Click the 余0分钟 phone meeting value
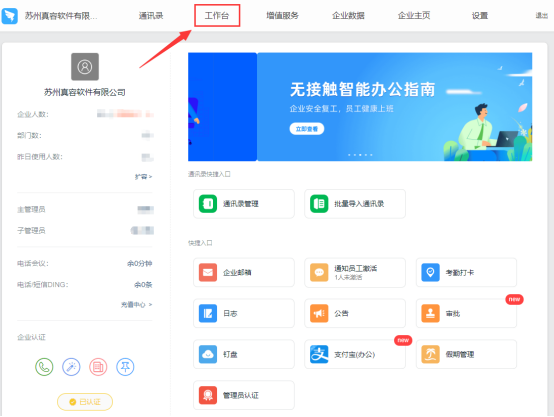554x417 pixels. pyautogui.click(x=140, y=264)
